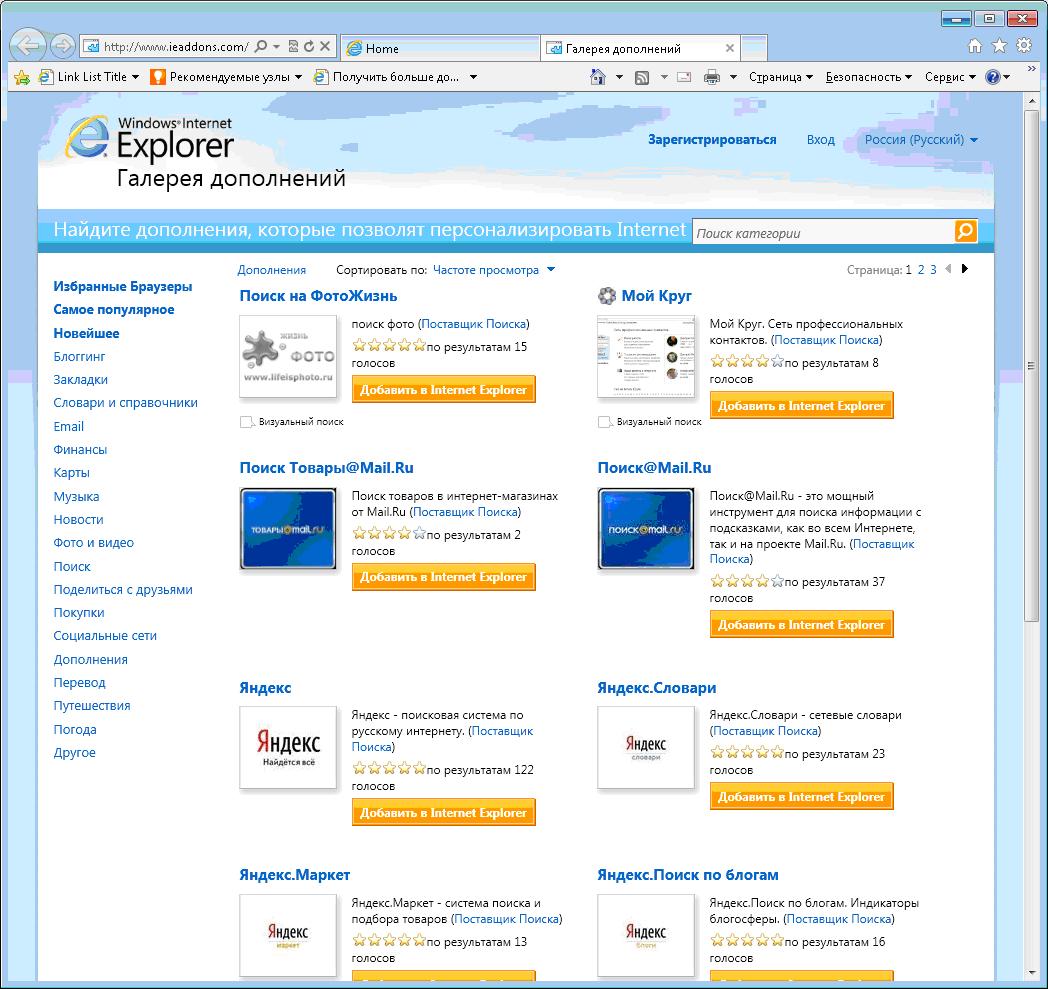Viewport: 1048px width, 989px height.
Task: Click the scrollbar up arrow
Action: [1031, 101]
